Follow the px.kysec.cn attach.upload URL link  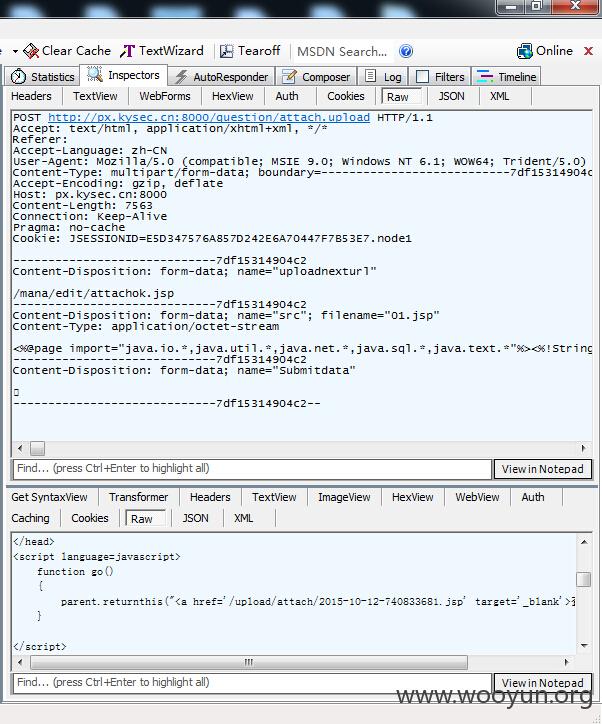click(x=209, y=117)
